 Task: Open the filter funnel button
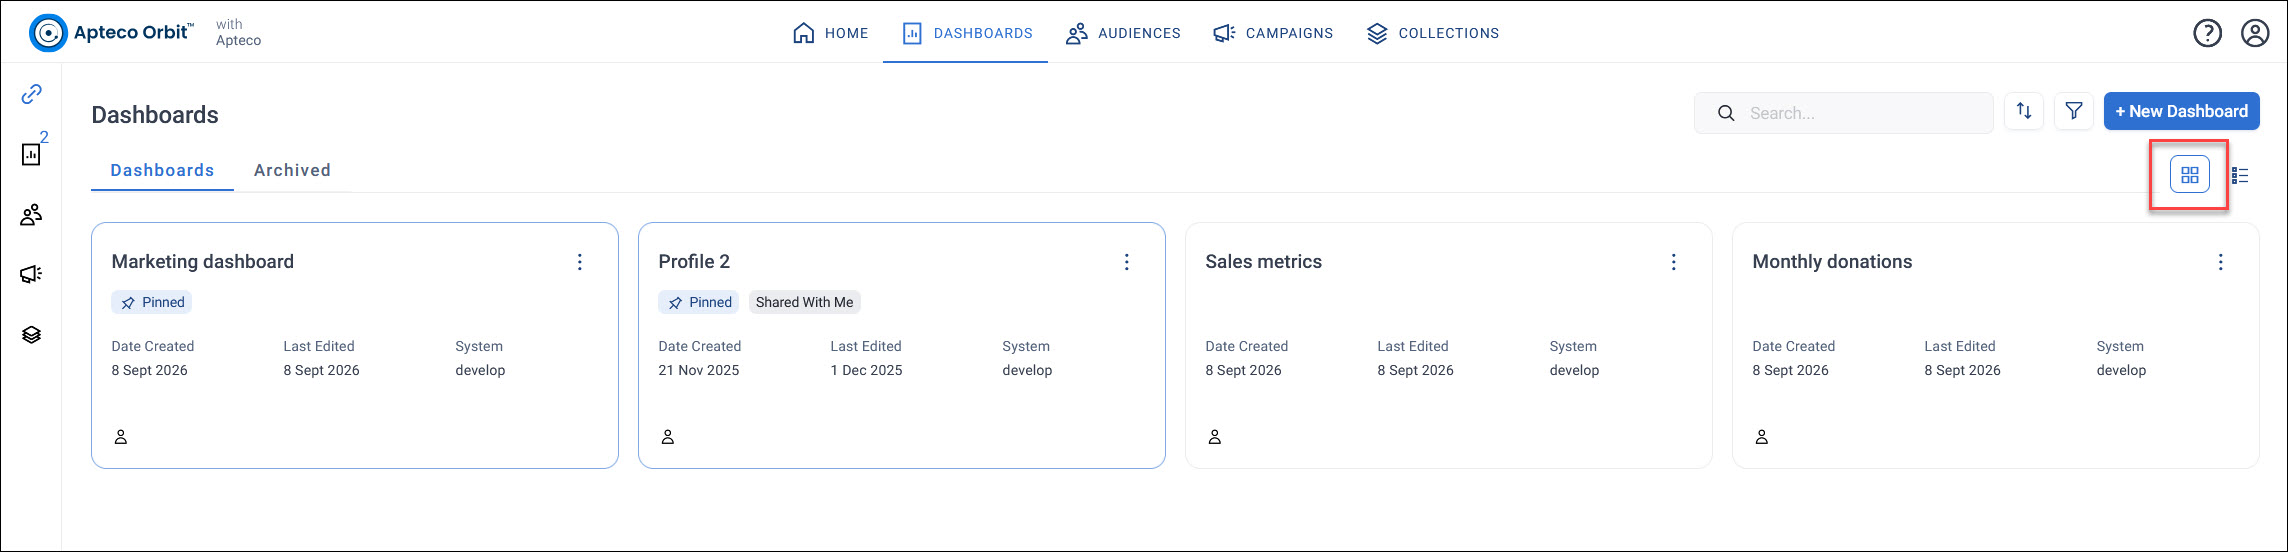(2074, 111)
